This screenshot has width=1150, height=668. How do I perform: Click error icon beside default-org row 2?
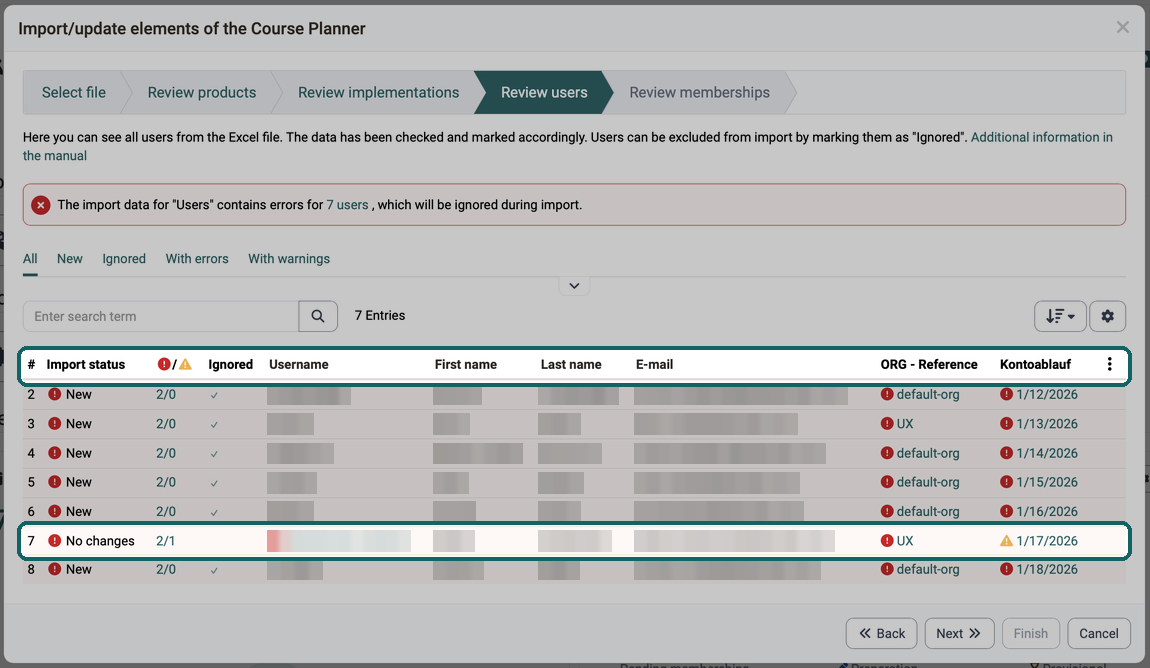(887, 394)
